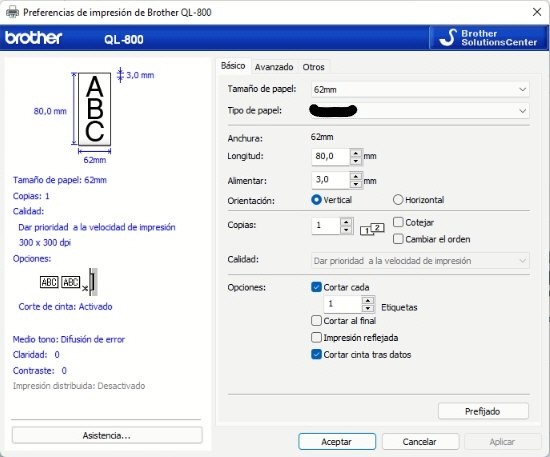
Task: Click the Asistencia... button
Action: pos(107,435)
